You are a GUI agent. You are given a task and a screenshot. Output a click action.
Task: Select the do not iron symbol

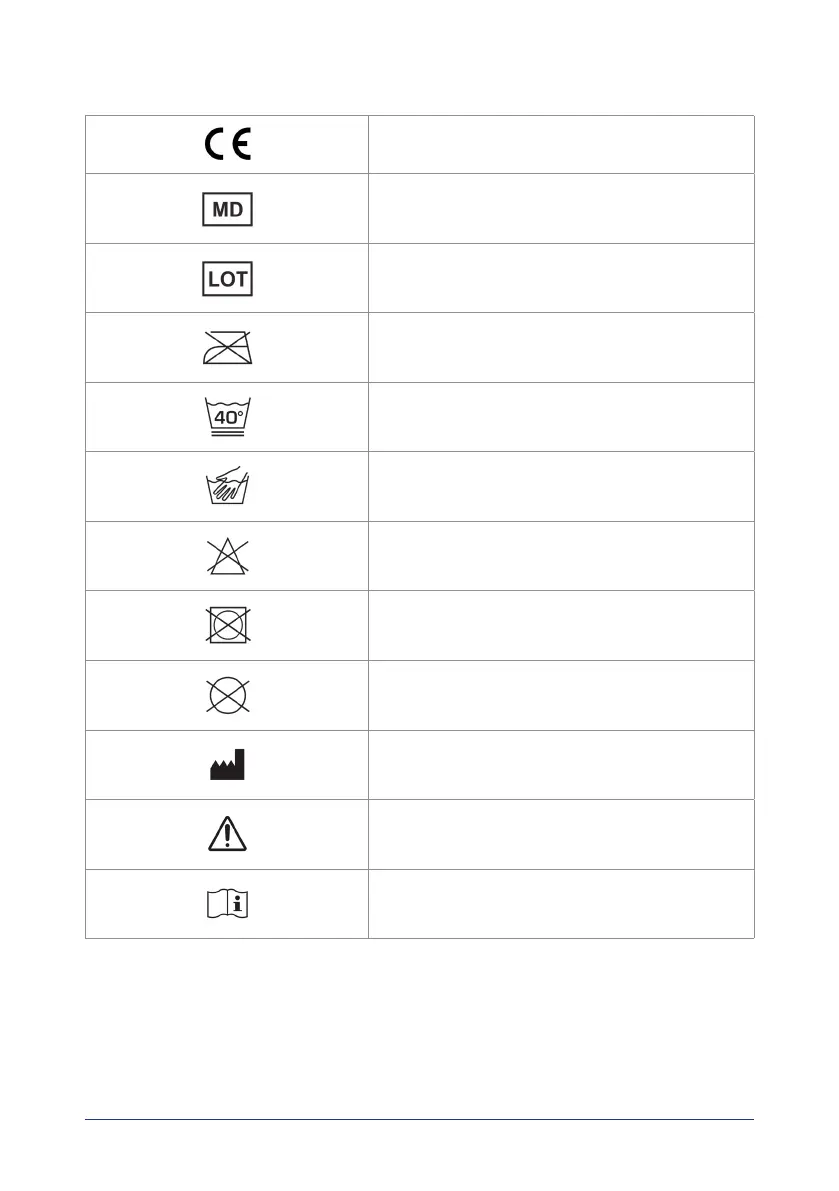227,348
